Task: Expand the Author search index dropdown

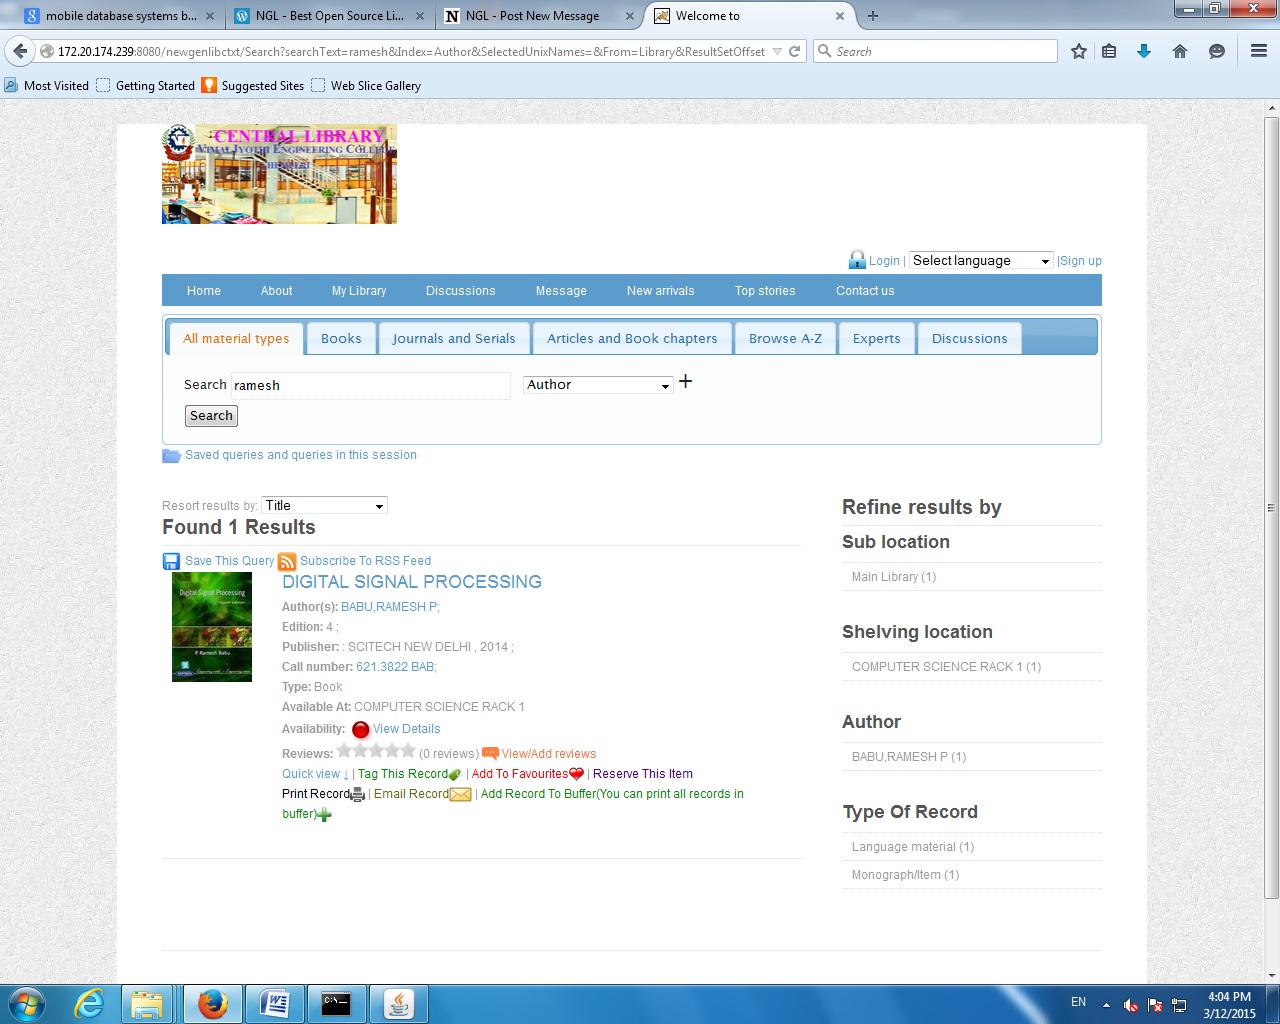Action: point(598,385)
